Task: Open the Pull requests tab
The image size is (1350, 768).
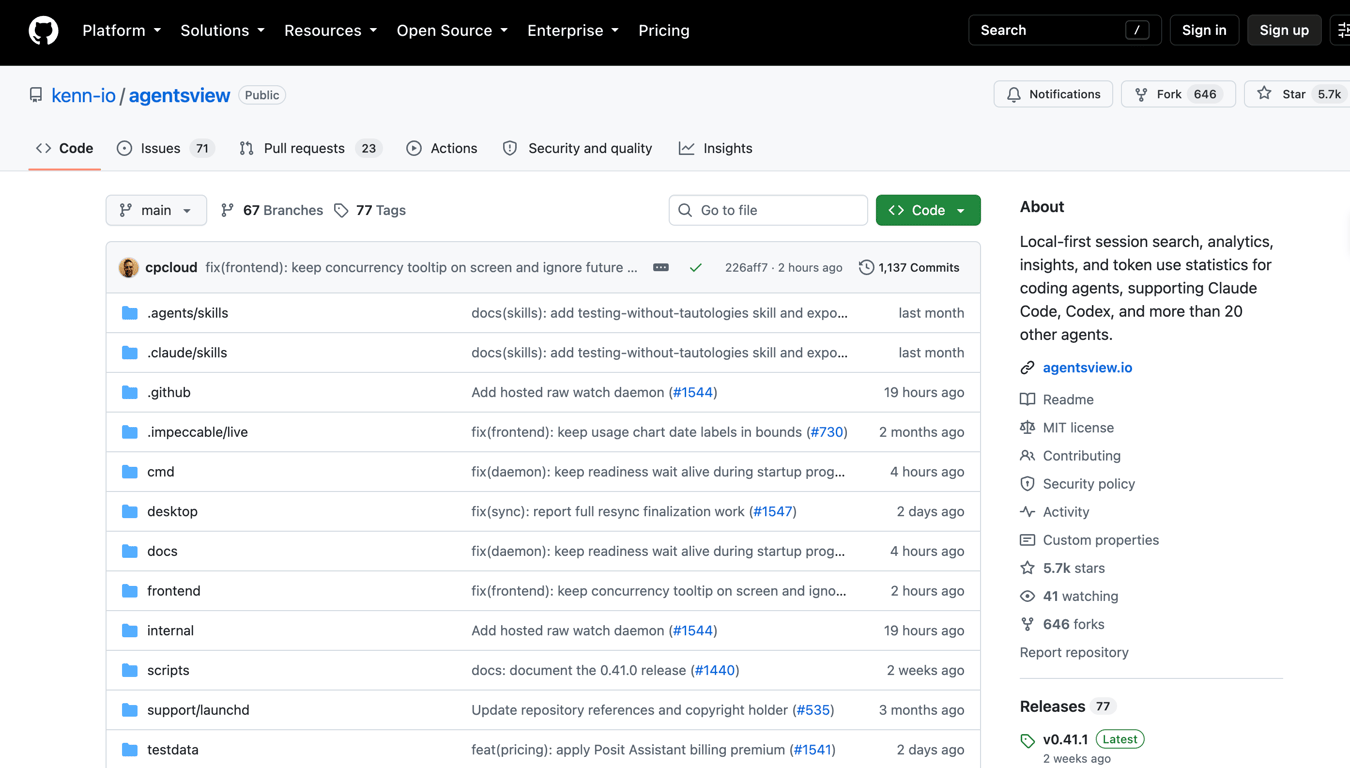Action: (x=310, y=148)
